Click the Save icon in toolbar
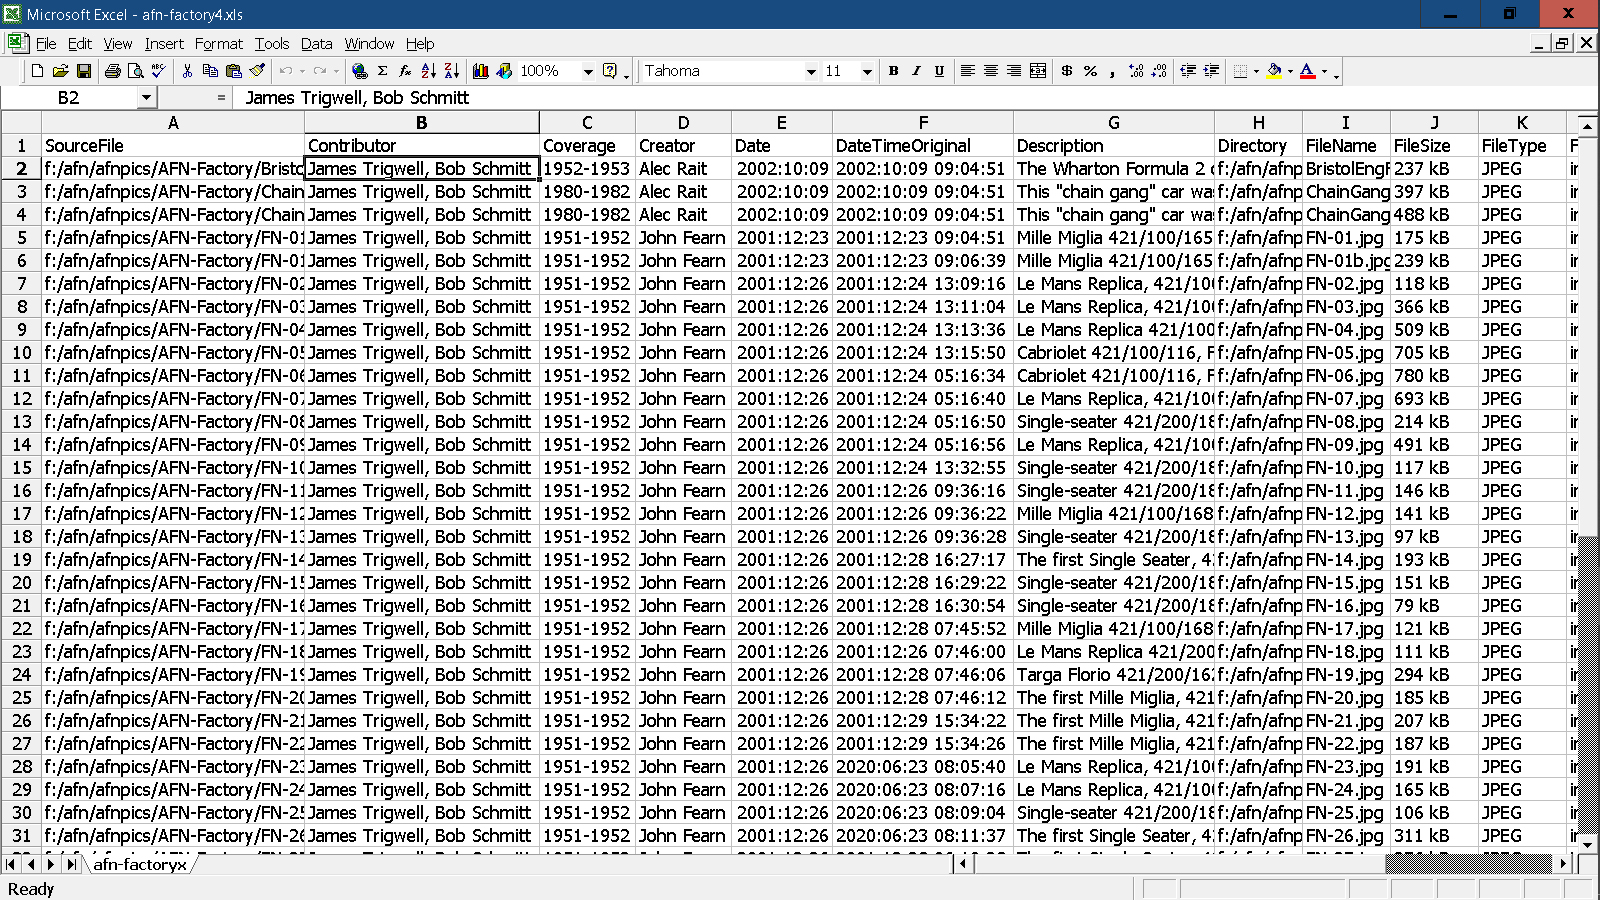The width and height of the screenshot is (1600, 900). coord(84,71)
